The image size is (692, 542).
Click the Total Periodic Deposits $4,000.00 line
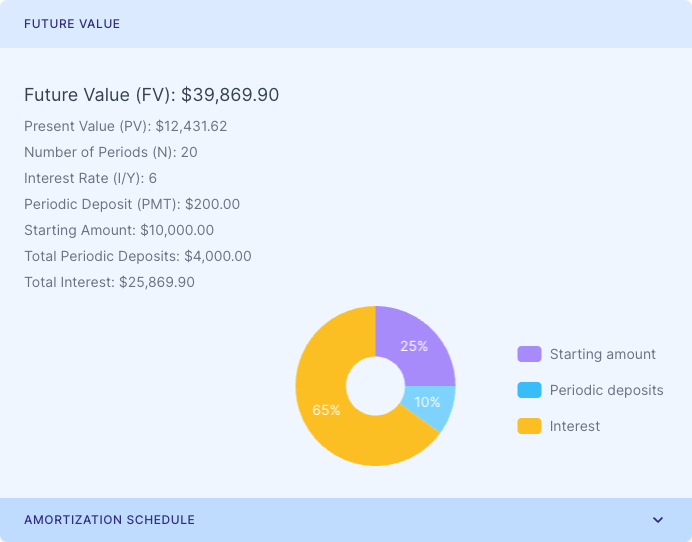pos(138,256)
